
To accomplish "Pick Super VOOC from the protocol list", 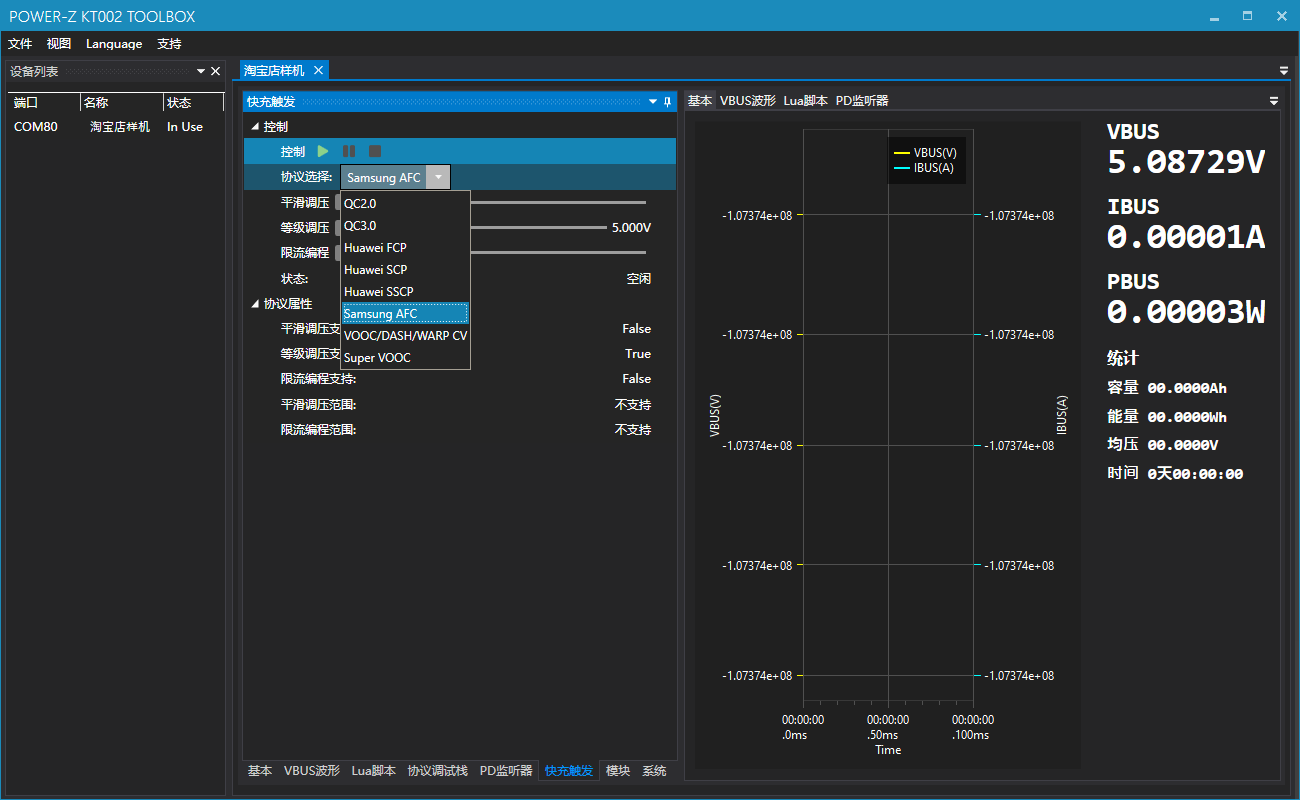I will coord(377,358).
